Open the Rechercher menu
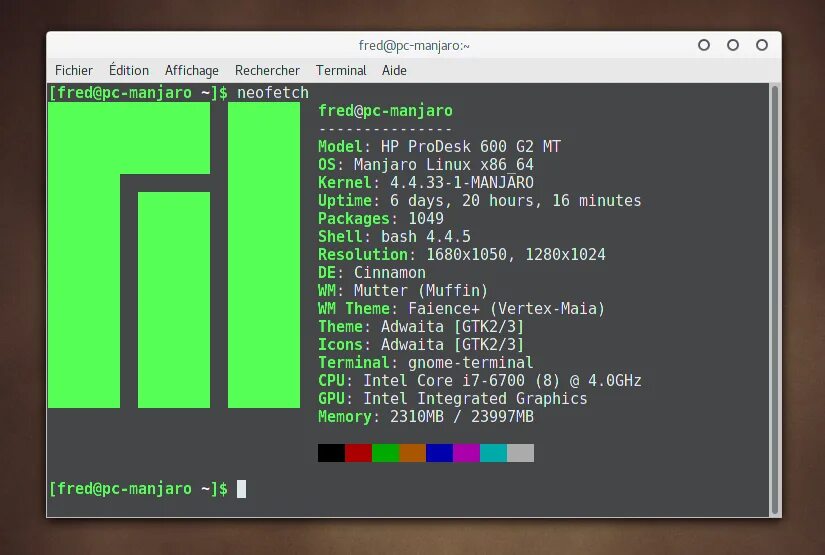Viewport: 825px width, 555px height. point(267,70)
